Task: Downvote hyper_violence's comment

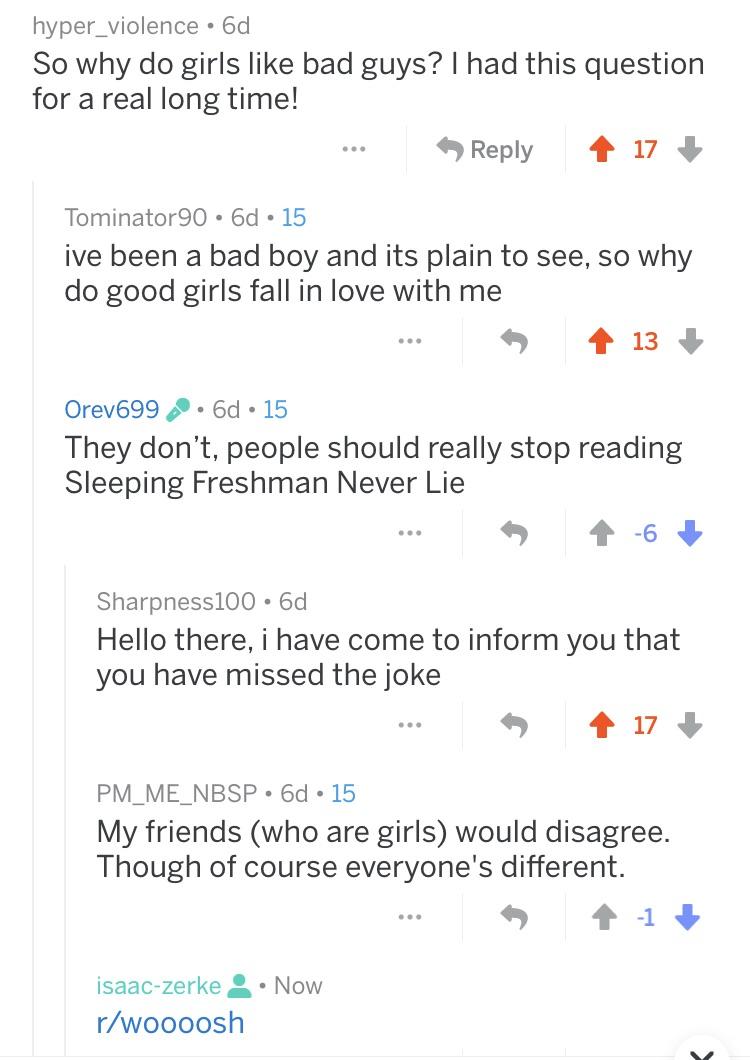Action: 690,150
